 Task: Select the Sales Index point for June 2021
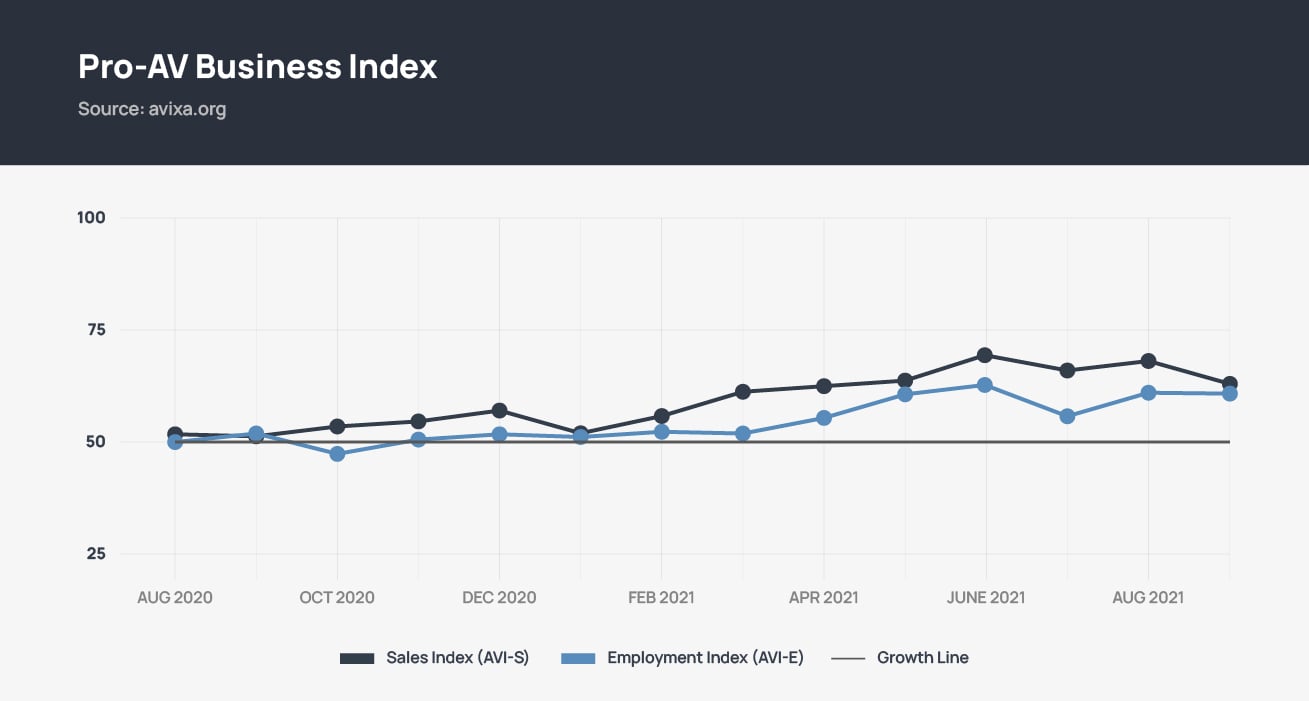[x=985, y=355]
